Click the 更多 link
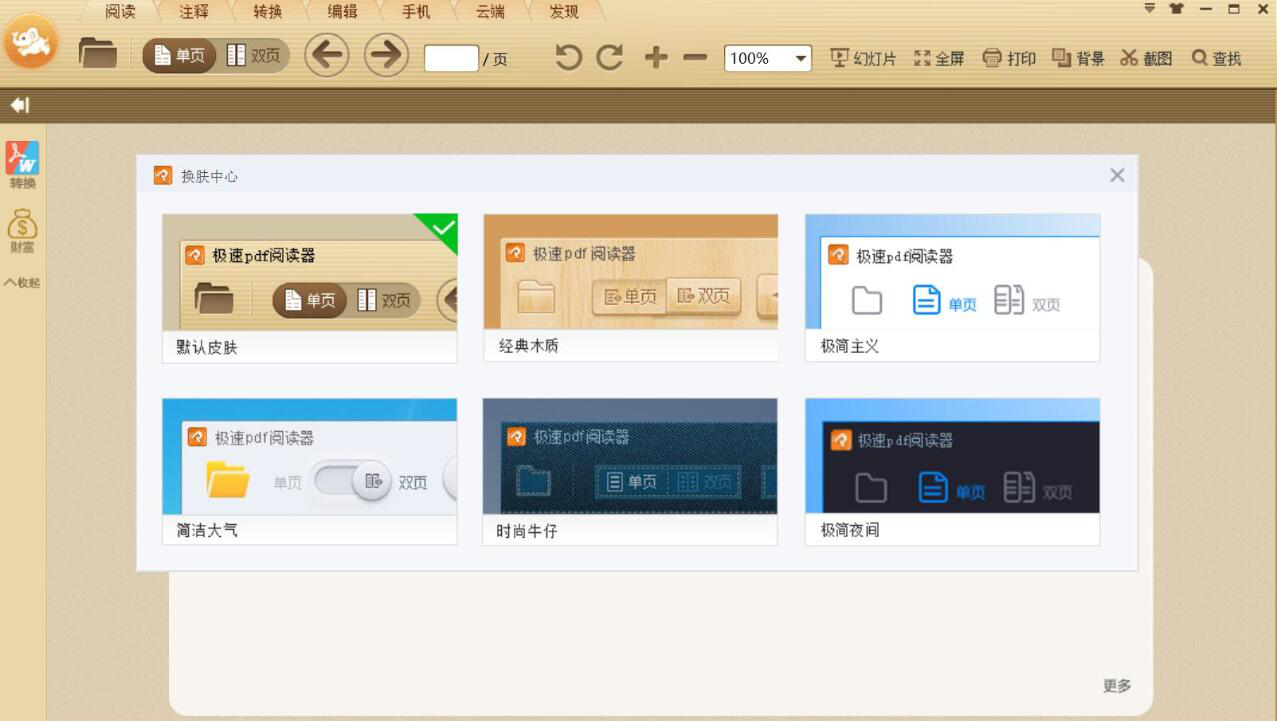The width and height of the screenshot is (1277, 721). click(1116, 685)
